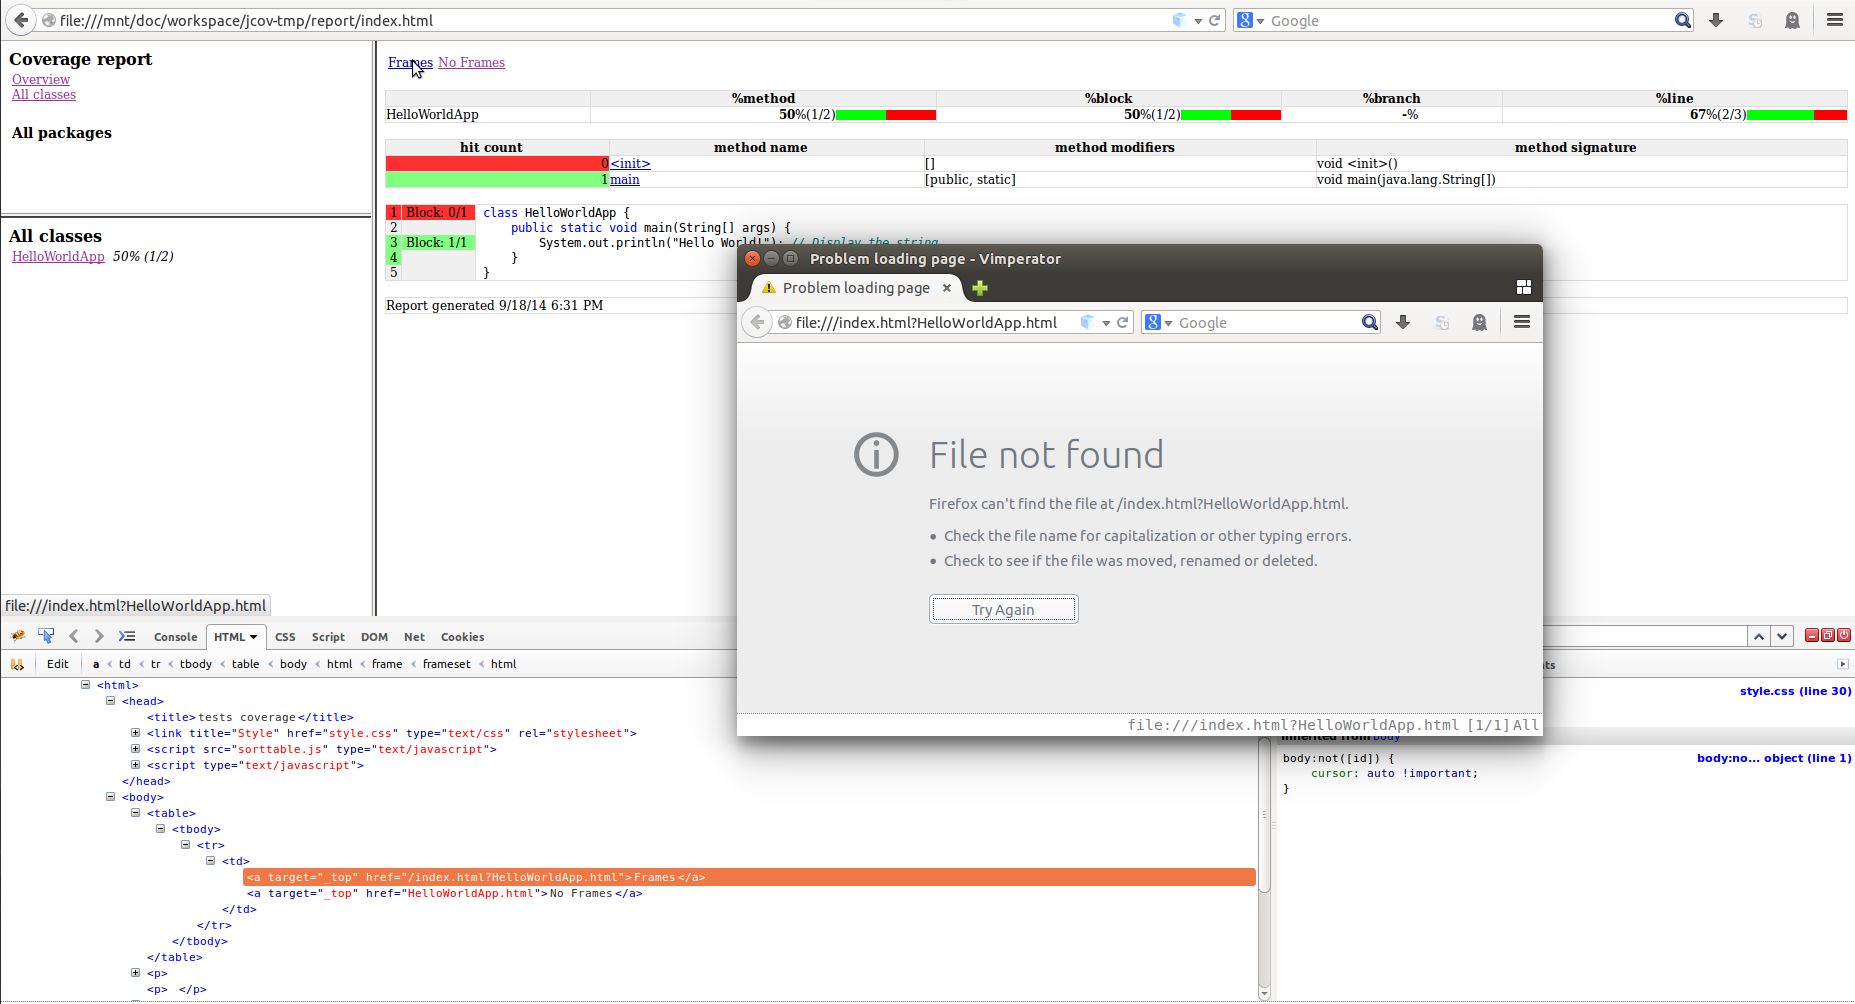
Task: Reload the page in the popup window
Action: 1123,322
